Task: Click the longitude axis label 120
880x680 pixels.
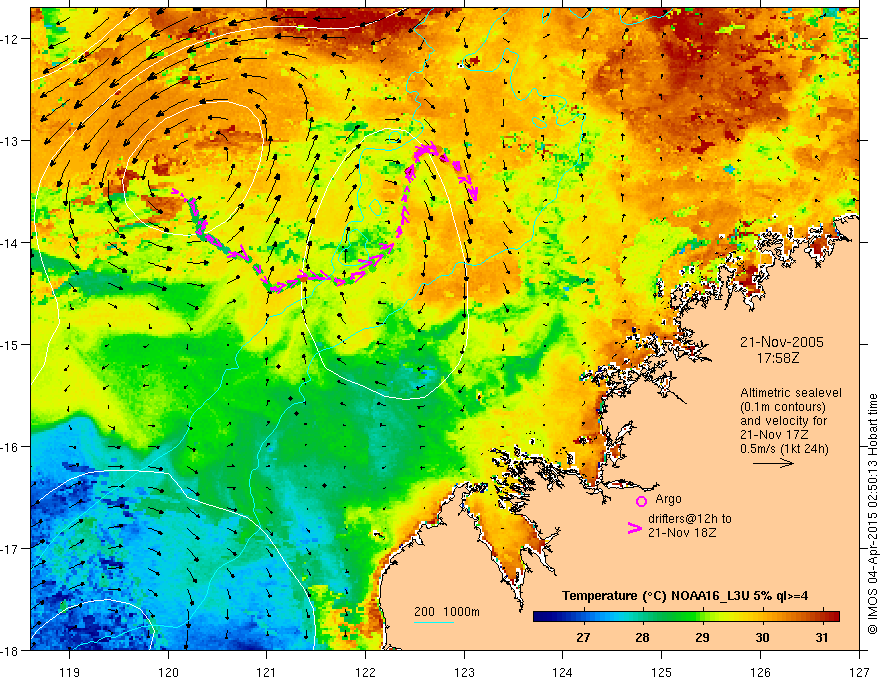Action: pos(168,672)
